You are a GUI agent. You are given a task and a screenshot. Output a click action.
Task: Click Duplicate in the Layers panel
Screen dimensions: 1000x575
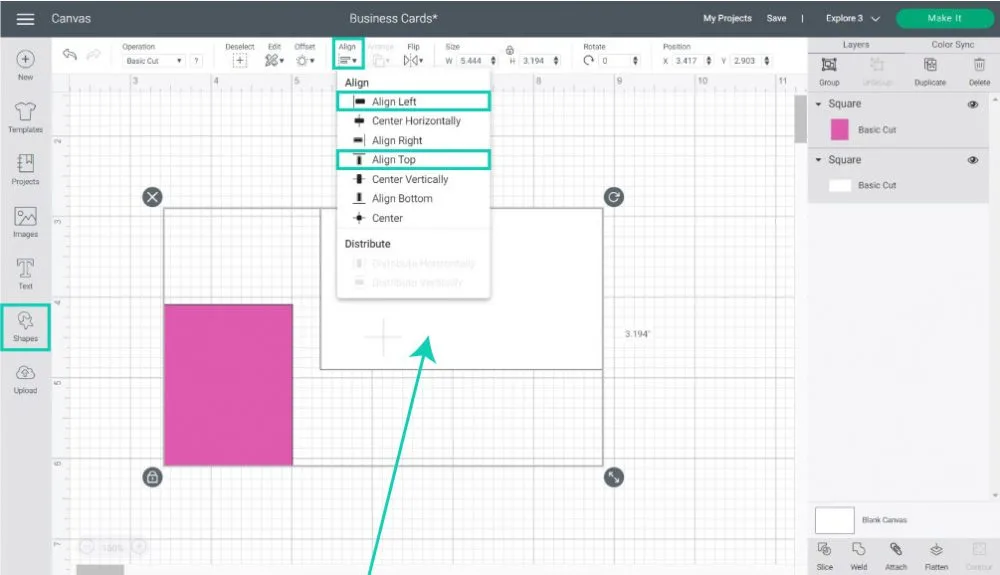coord(929,70)
